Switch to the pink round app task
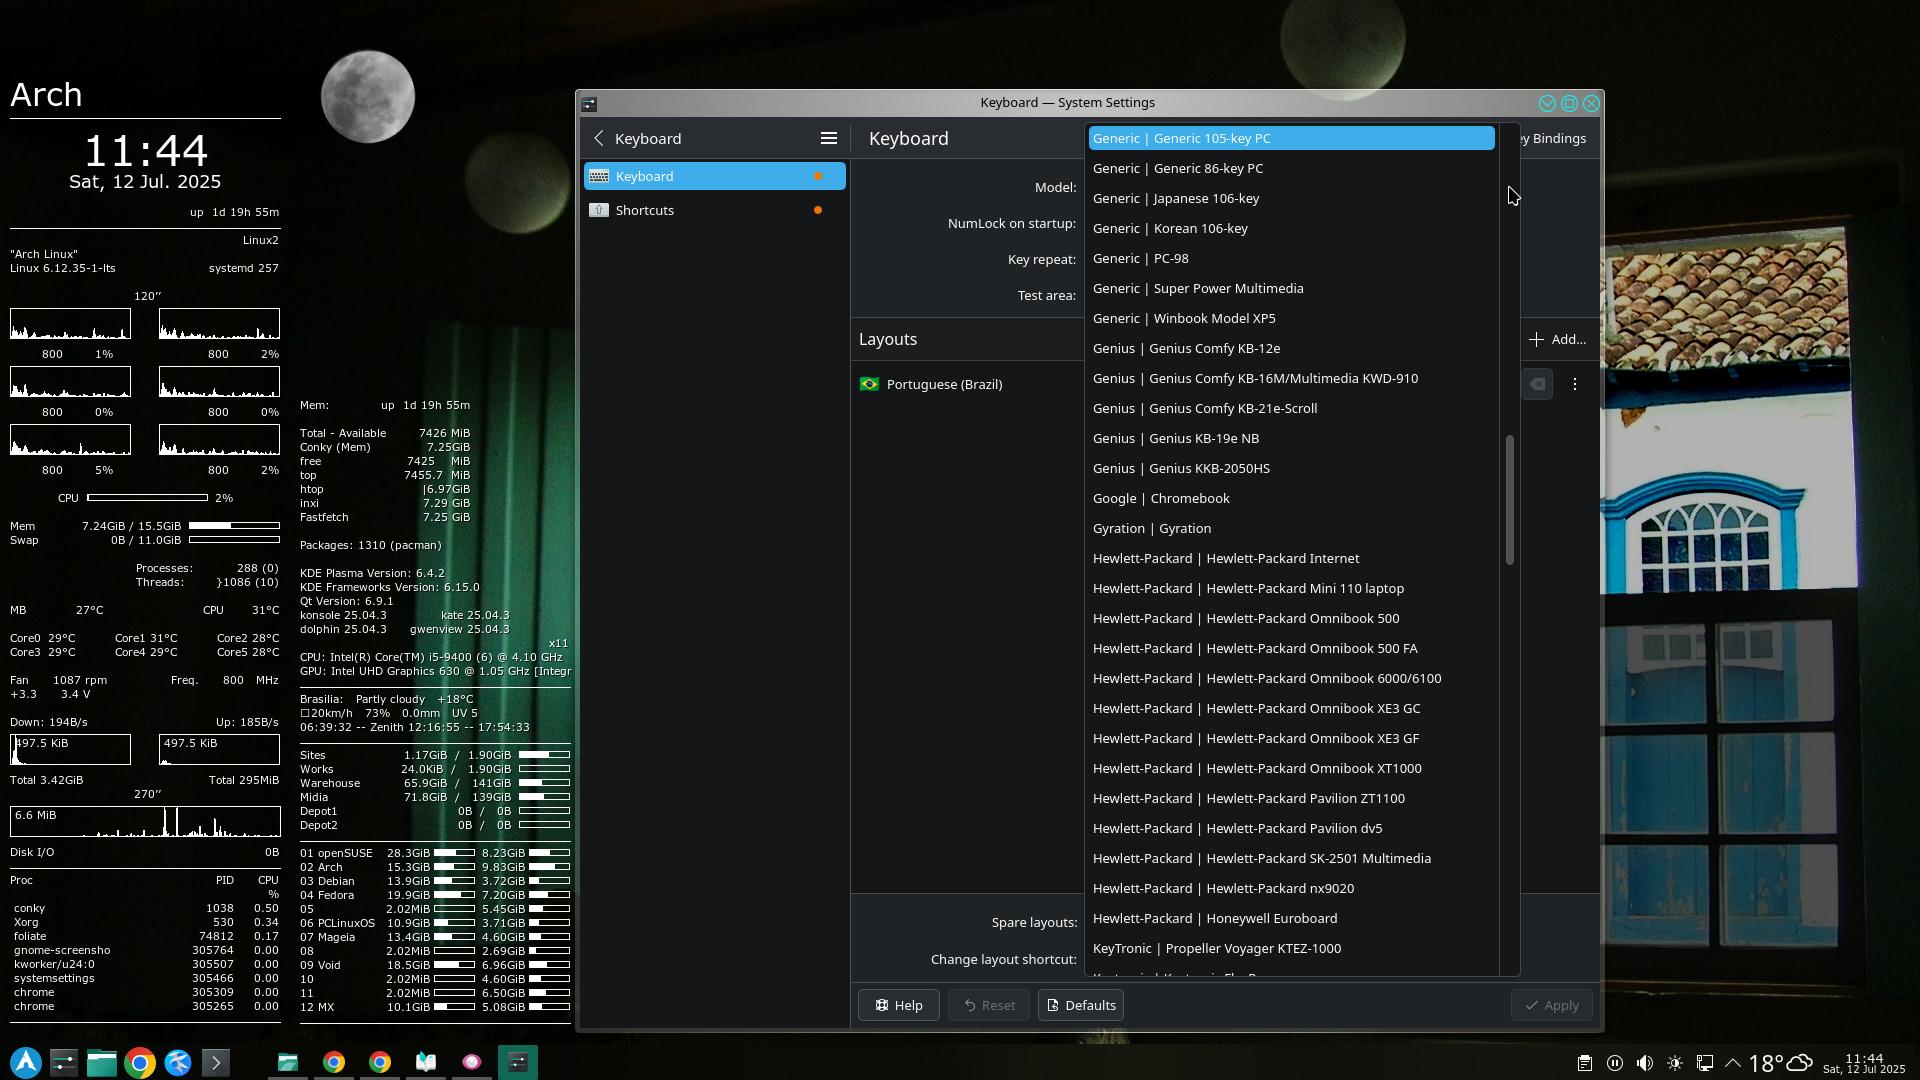 (472, 1062)
